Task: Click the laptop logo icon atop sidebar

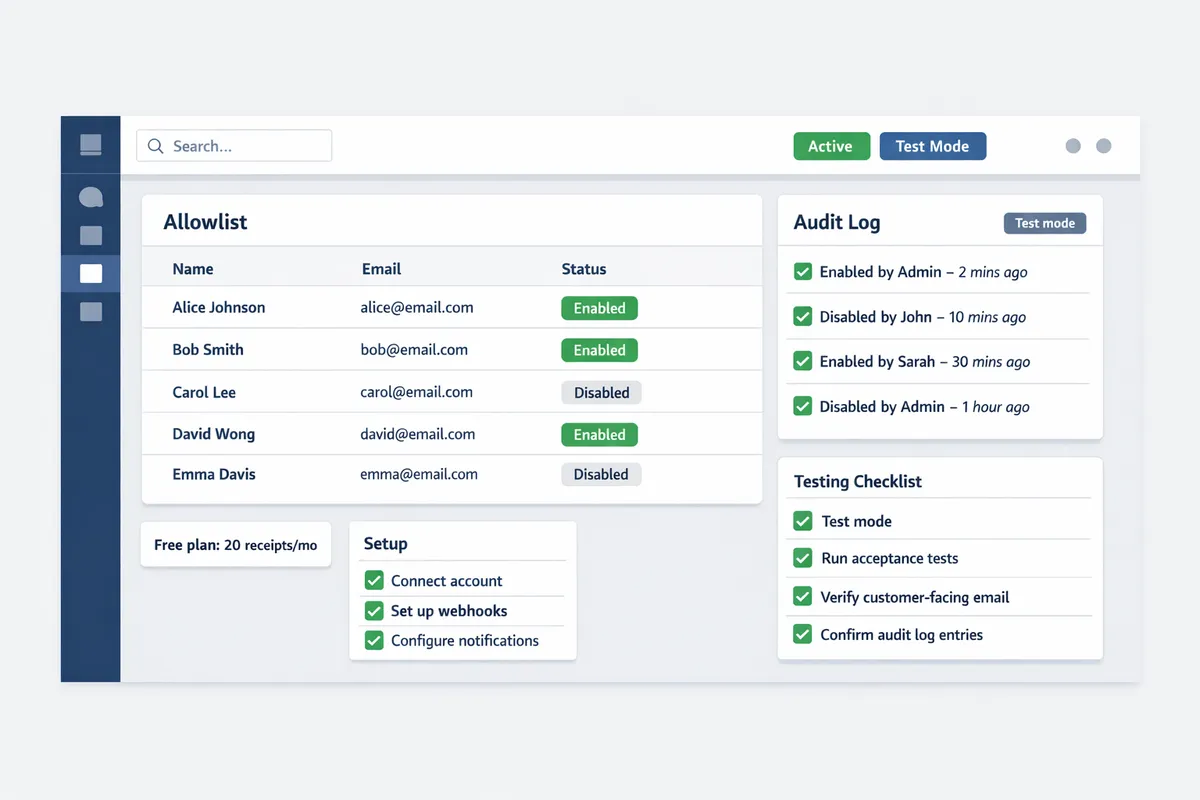Action: tap(91, 146)
